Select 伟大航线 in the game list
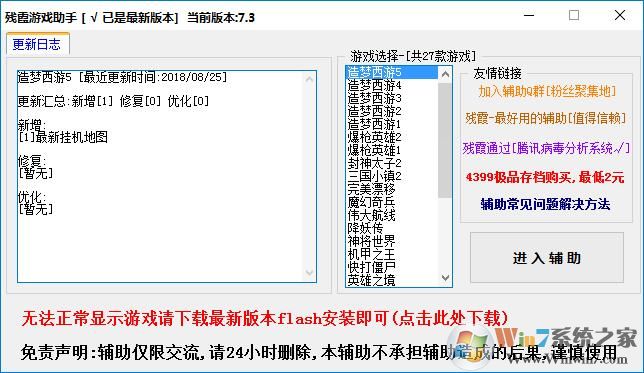This screenshot has width=644, height=373. 392,215
